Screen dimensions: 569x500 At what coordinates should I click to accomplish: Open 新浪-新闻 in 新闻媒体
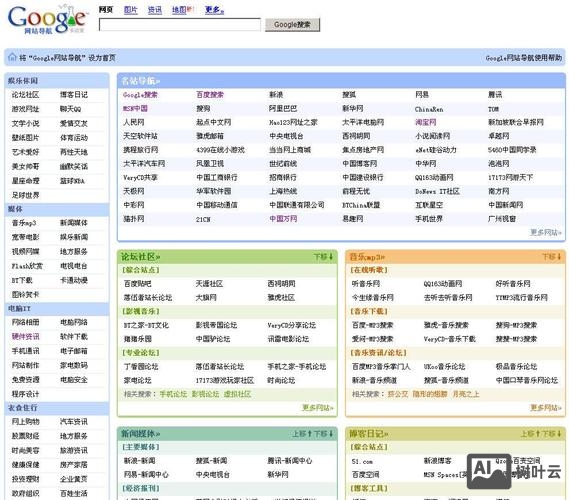(x=139, y=460)
